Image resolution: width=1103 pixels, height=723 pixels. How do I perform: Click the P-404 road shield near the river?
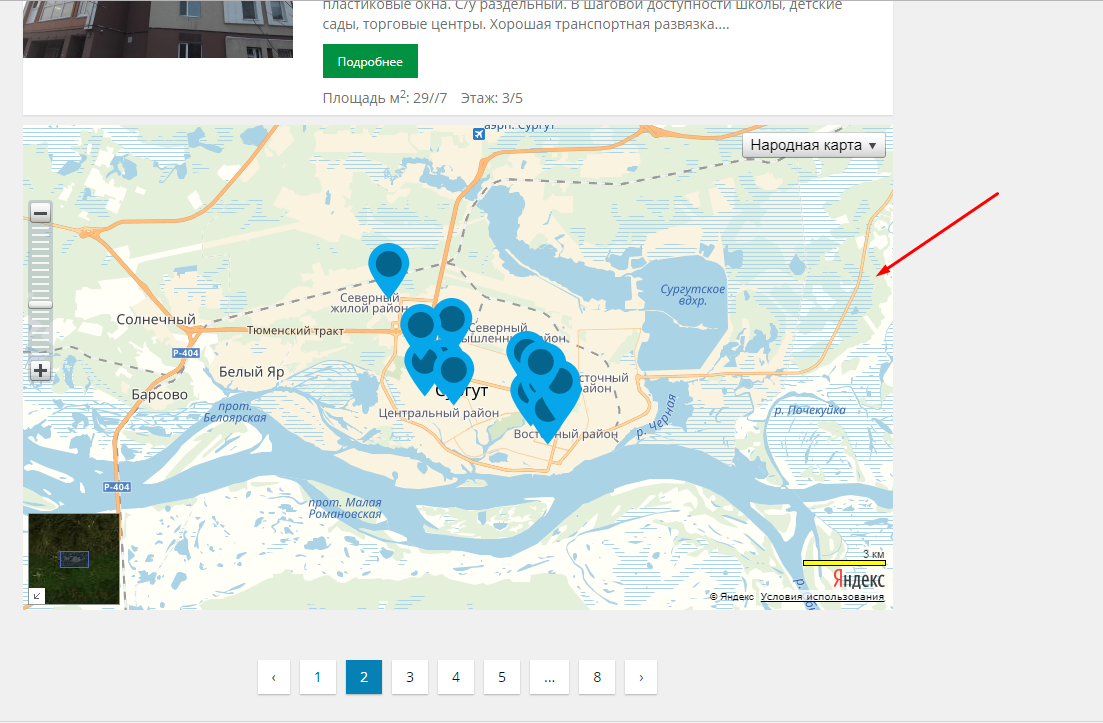117,487
